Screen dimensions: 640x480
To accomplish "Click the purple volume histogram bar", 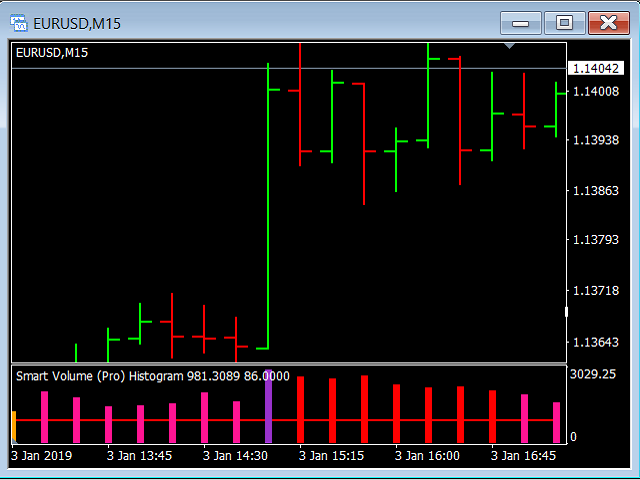I will click(x=268, y=406).
